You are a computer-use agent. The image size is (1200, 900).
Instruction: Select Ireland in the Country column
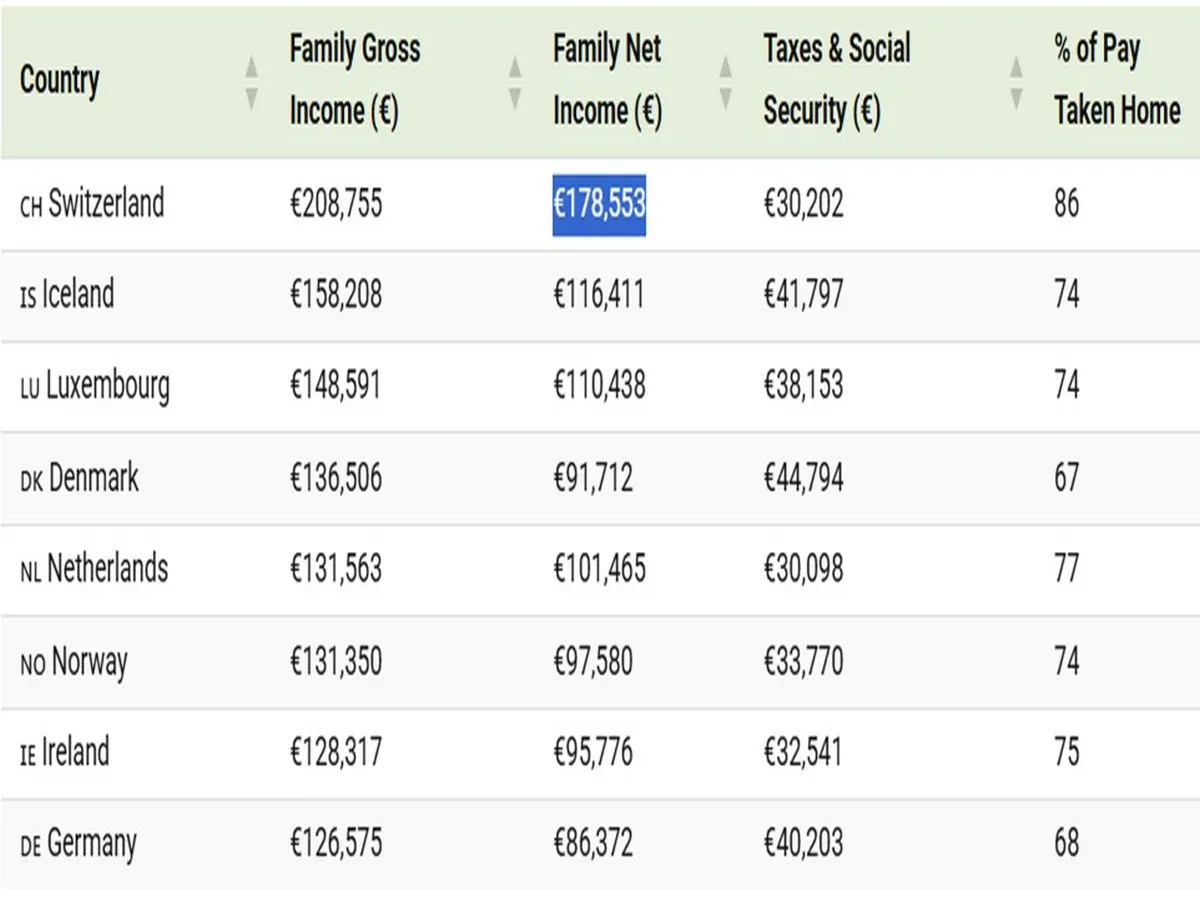pos(75,752)
